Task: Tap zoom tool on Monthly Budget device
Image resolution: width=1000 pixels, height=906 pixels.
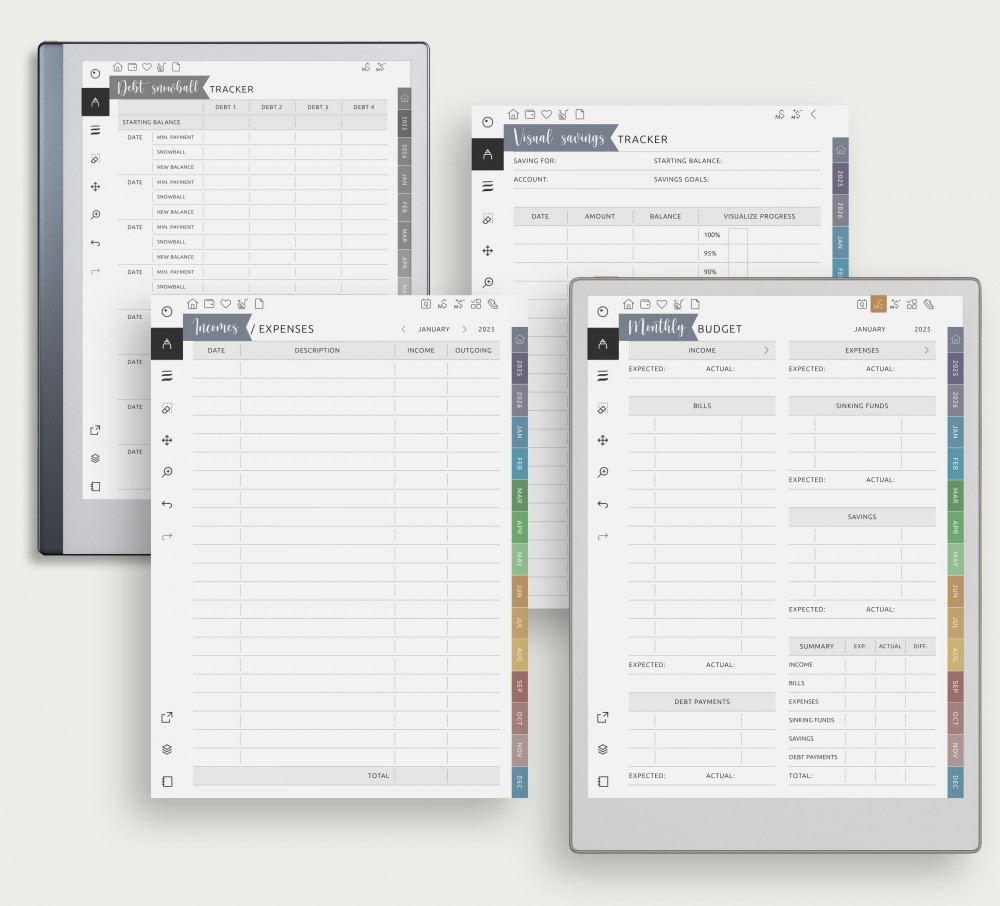Action: (x=603, y=472)
